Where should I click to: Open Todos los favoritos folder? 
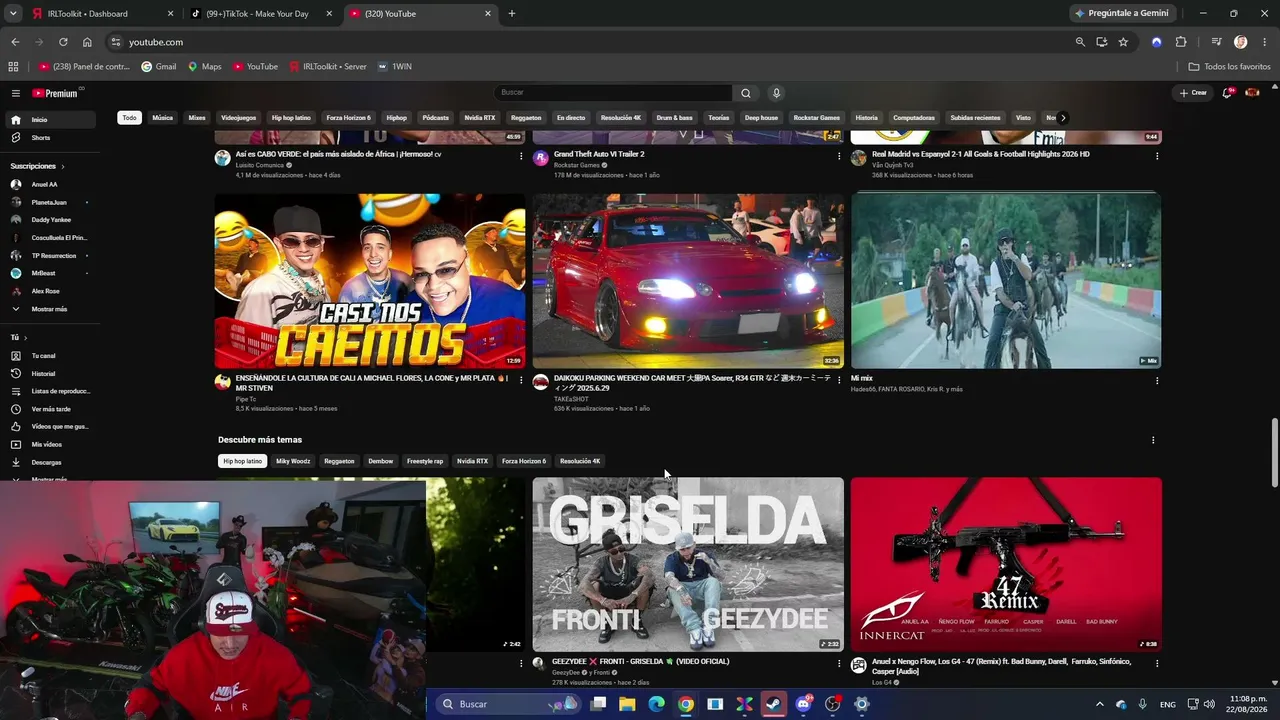click(x=1229, y=67)
